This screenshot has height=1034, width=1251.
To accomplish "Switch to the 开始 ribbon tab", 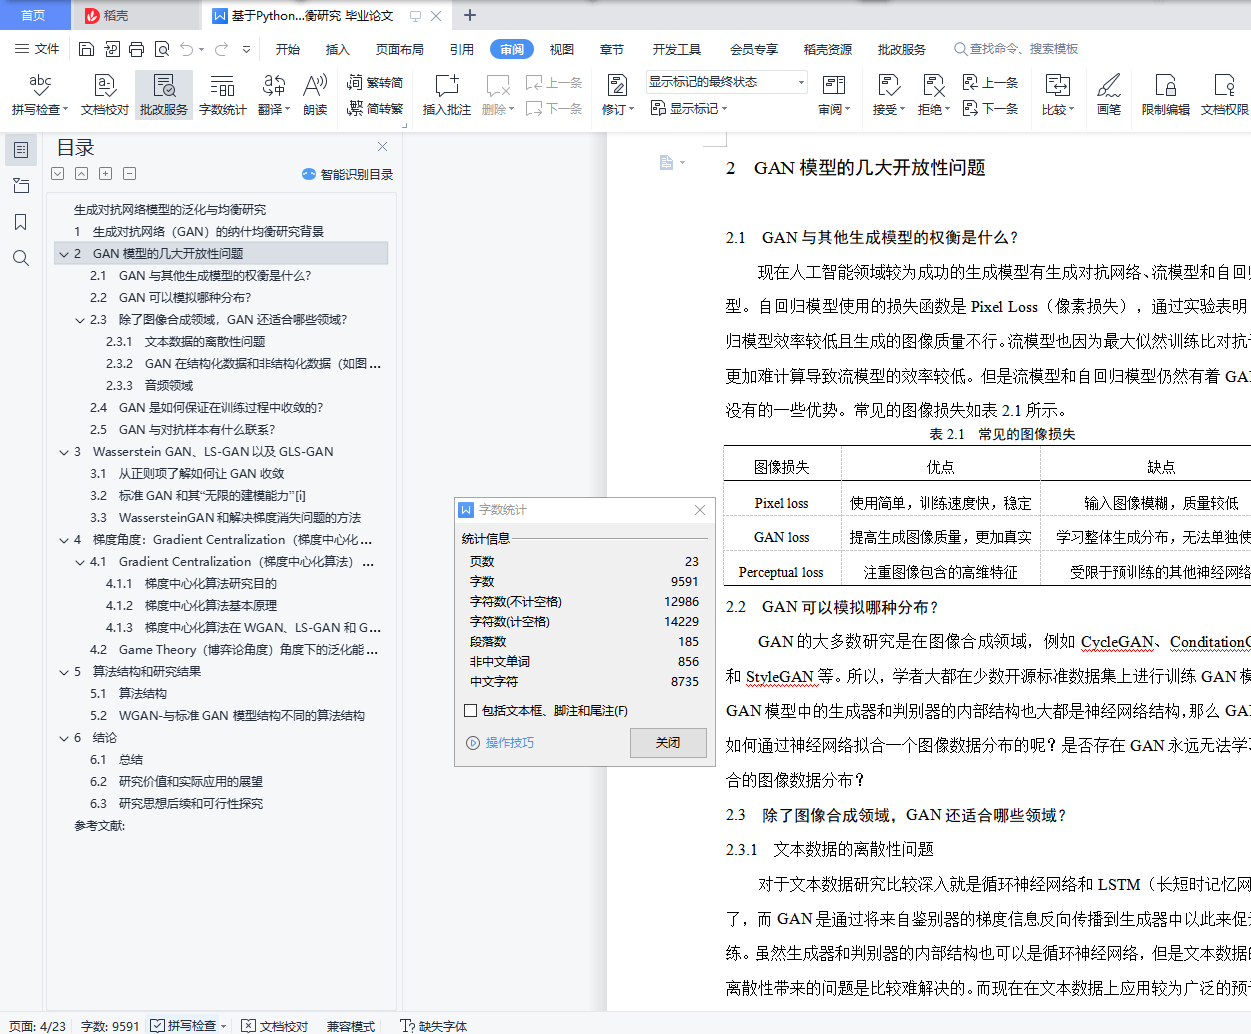I will coord(288,49).
